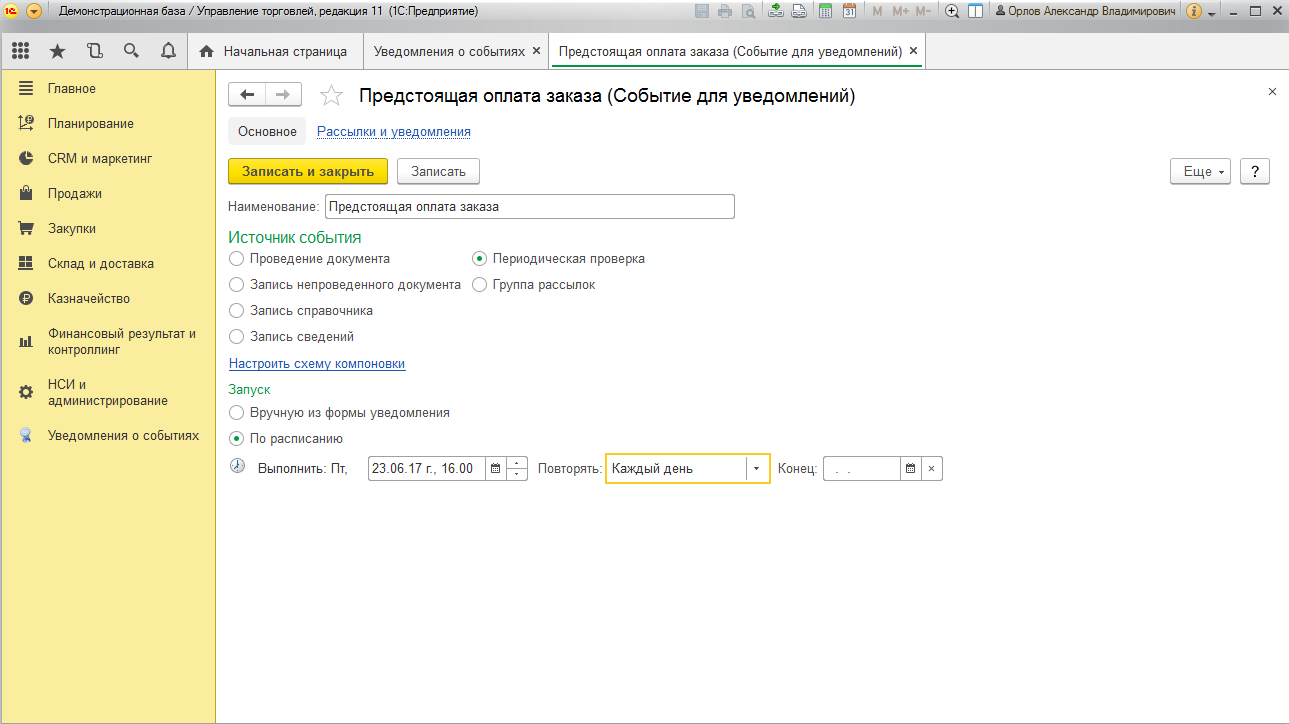This screenshot has width=1289, height=724.
Task: Open the calendar icon in title bar
Action: click(849, 11)
